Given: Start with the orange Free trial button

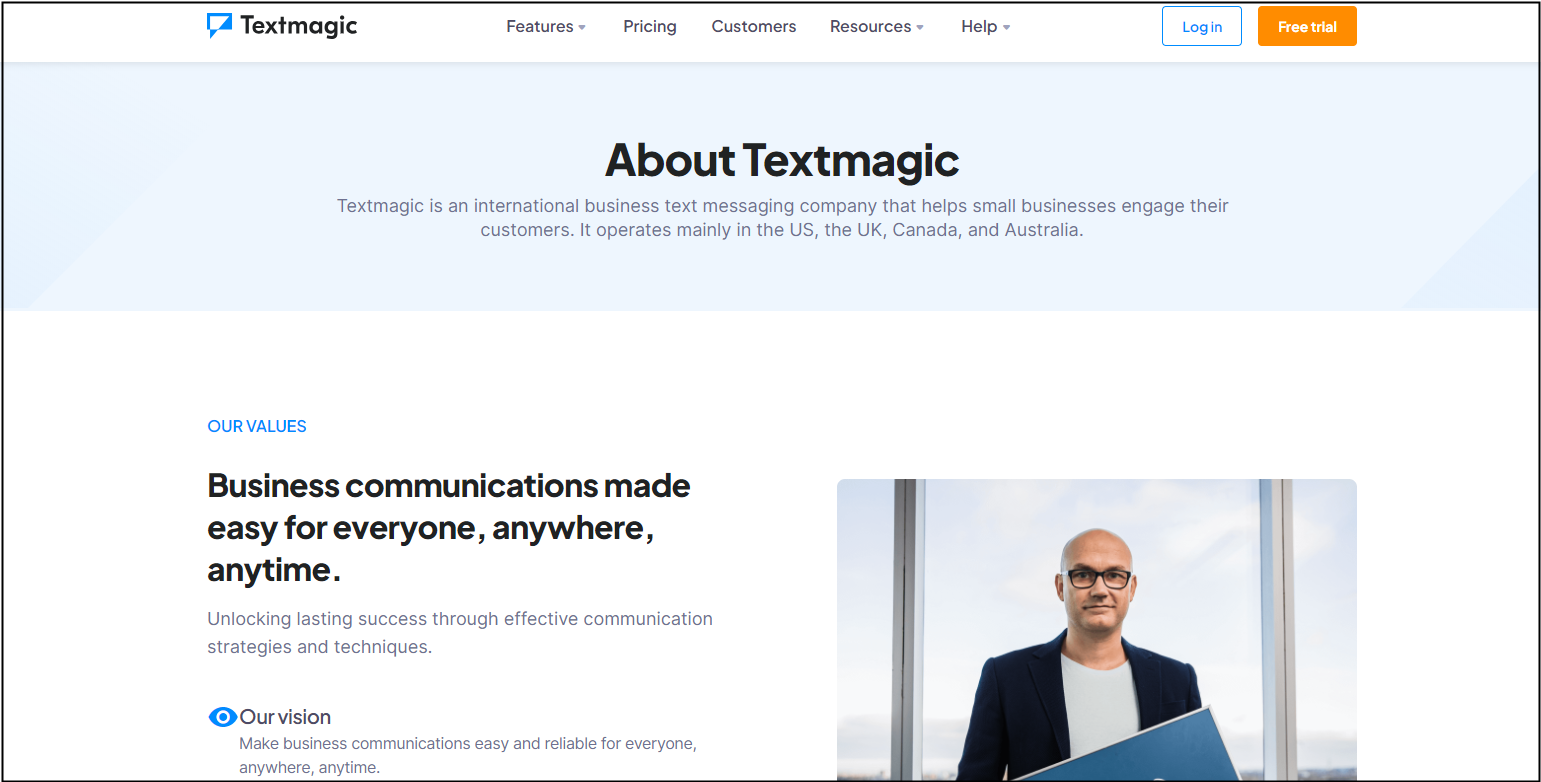Looking at the screenshot, I should tap(1306, 27).
